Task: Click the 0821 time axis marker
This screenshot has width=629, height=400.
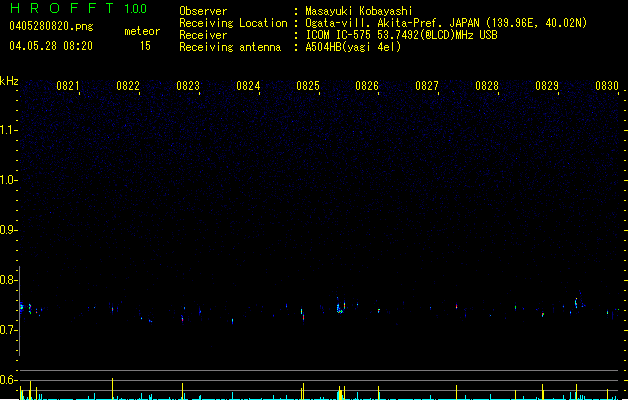Action: click(67, 85)
